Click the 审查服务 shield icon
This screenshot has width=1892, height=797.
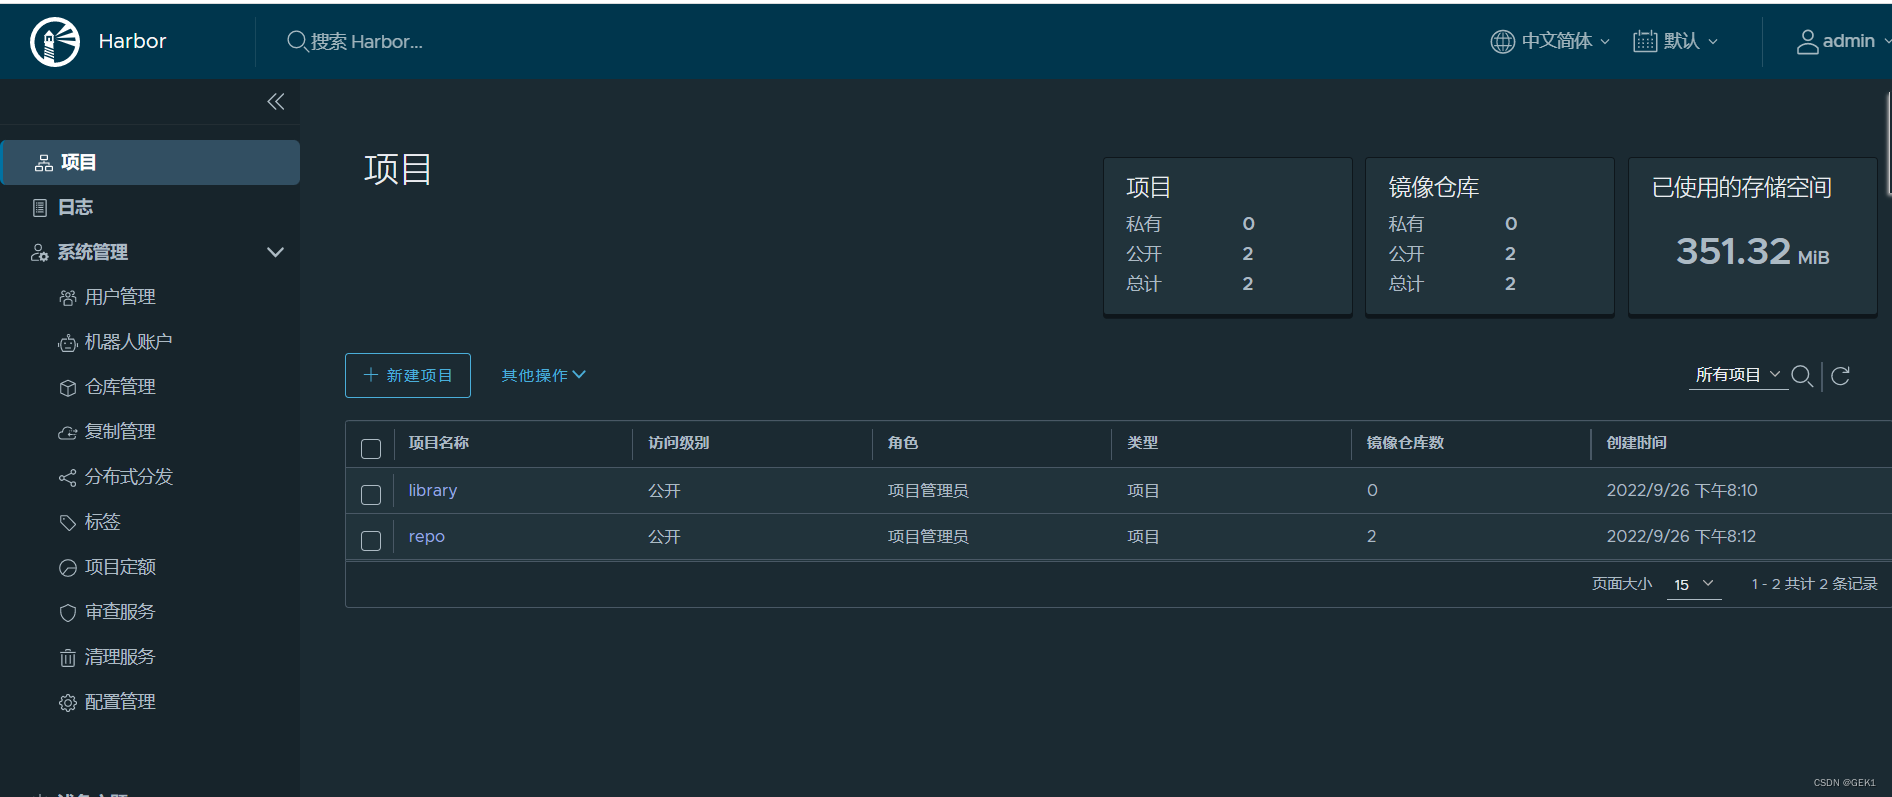(68, 613)
